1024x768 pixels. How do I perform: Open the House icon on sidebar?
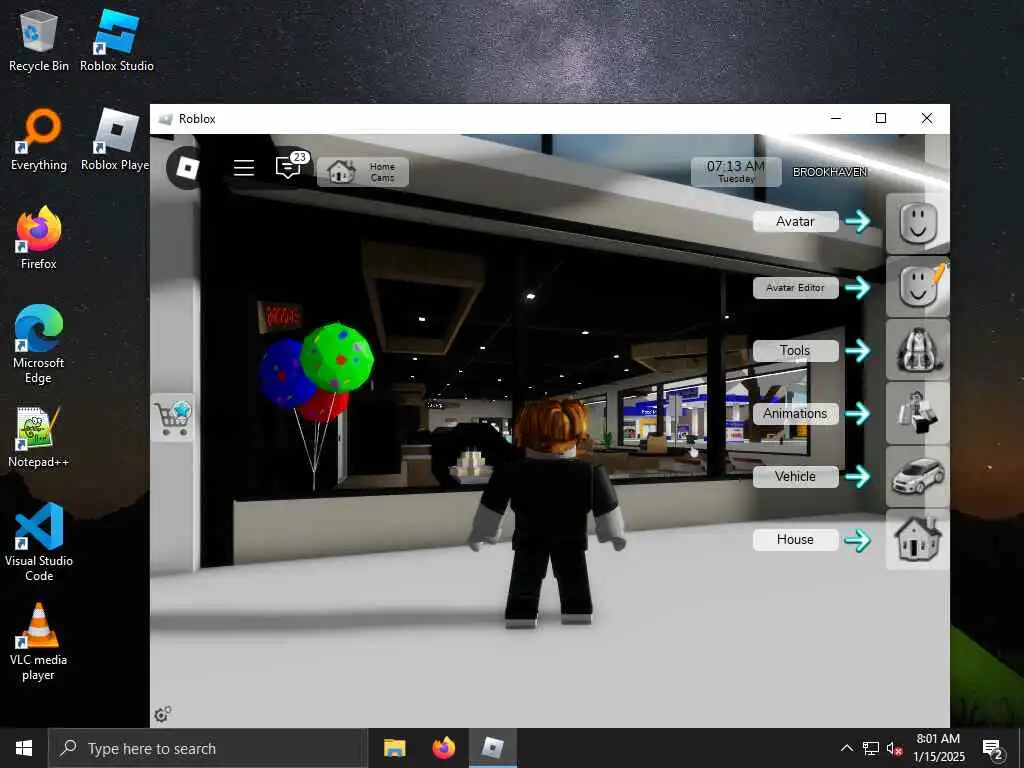918,539
